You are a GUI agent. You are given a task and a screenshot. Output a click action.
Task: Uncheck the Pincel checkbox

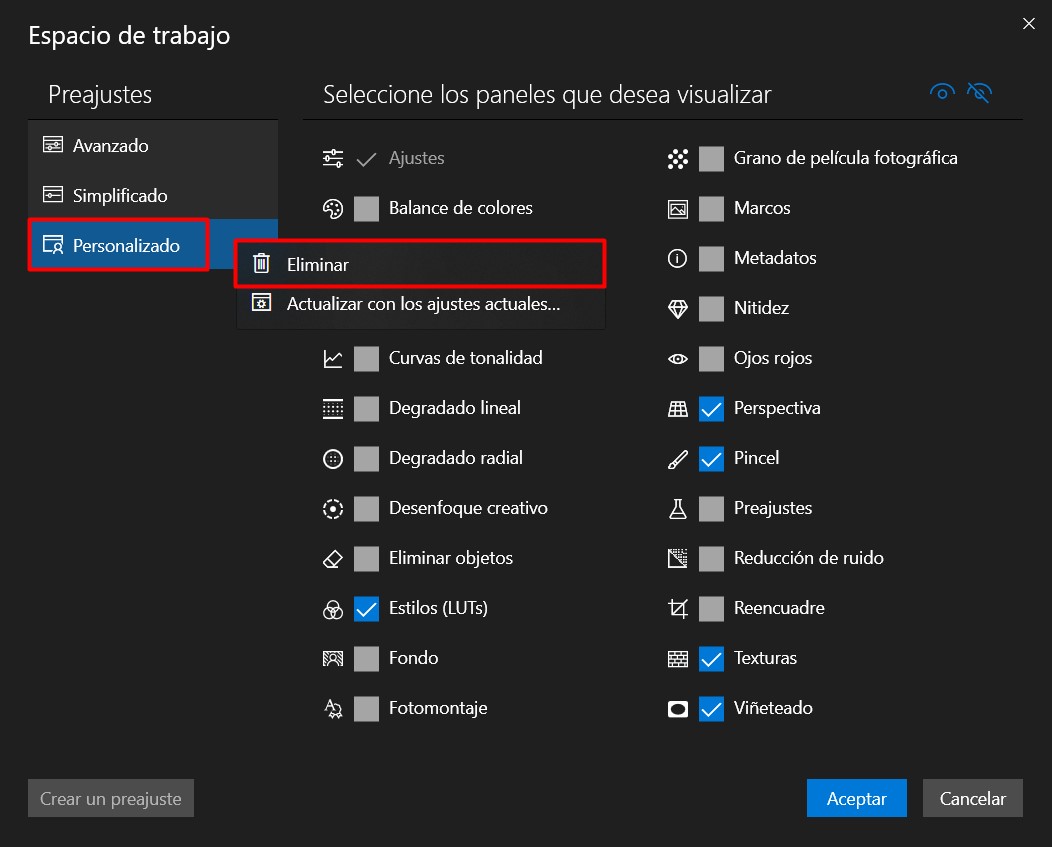coord(711,458)
